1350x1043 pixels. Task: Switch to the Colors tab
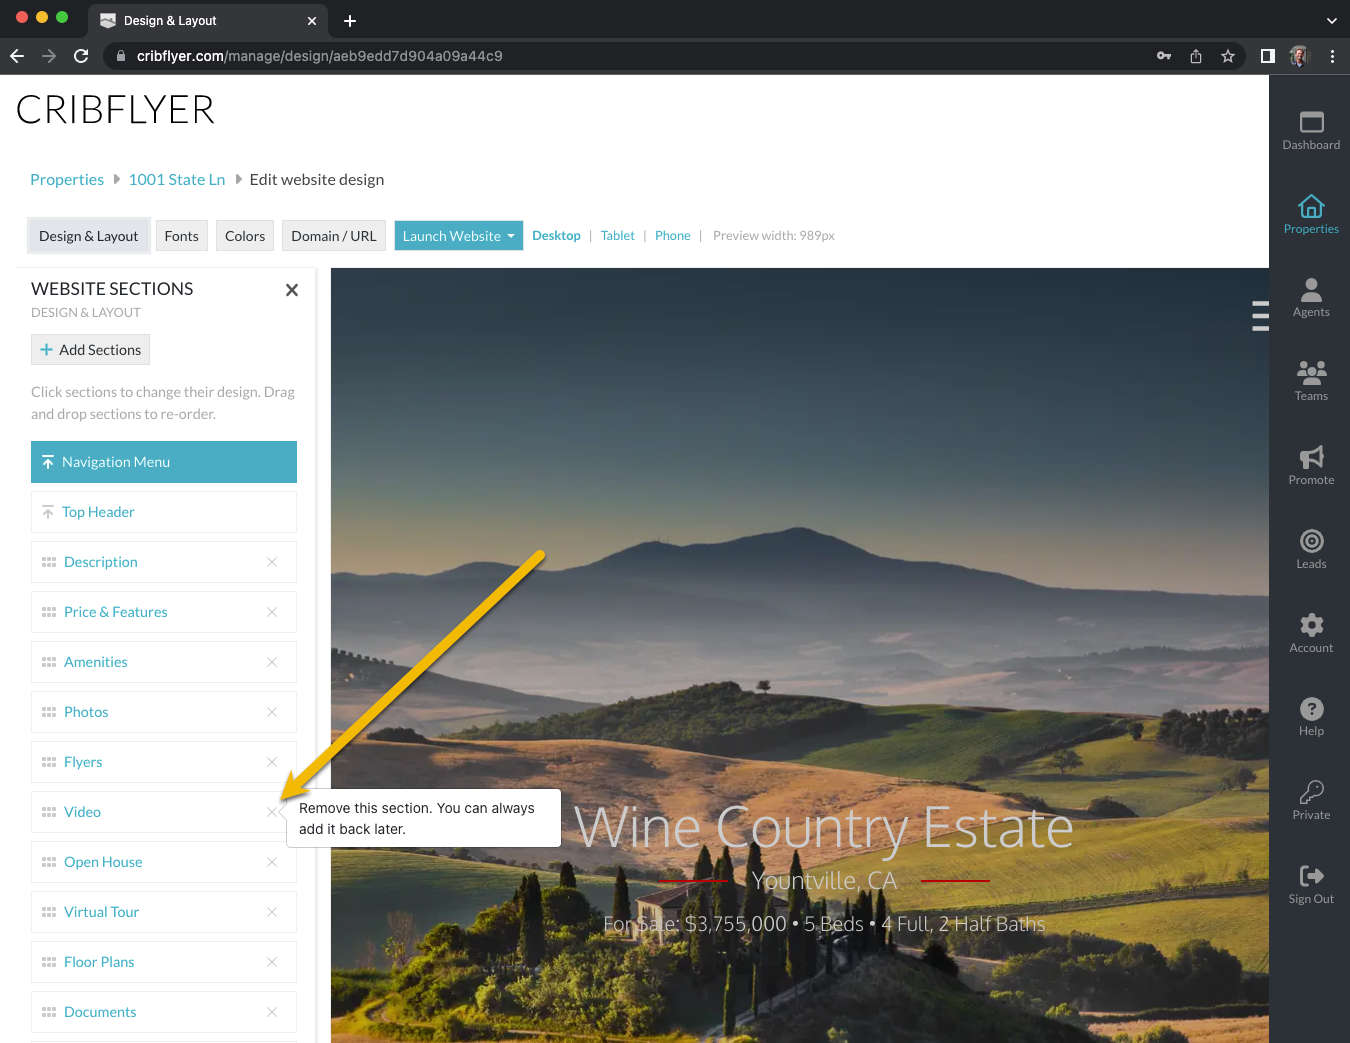pyautogui.click(x=245, y=236)
